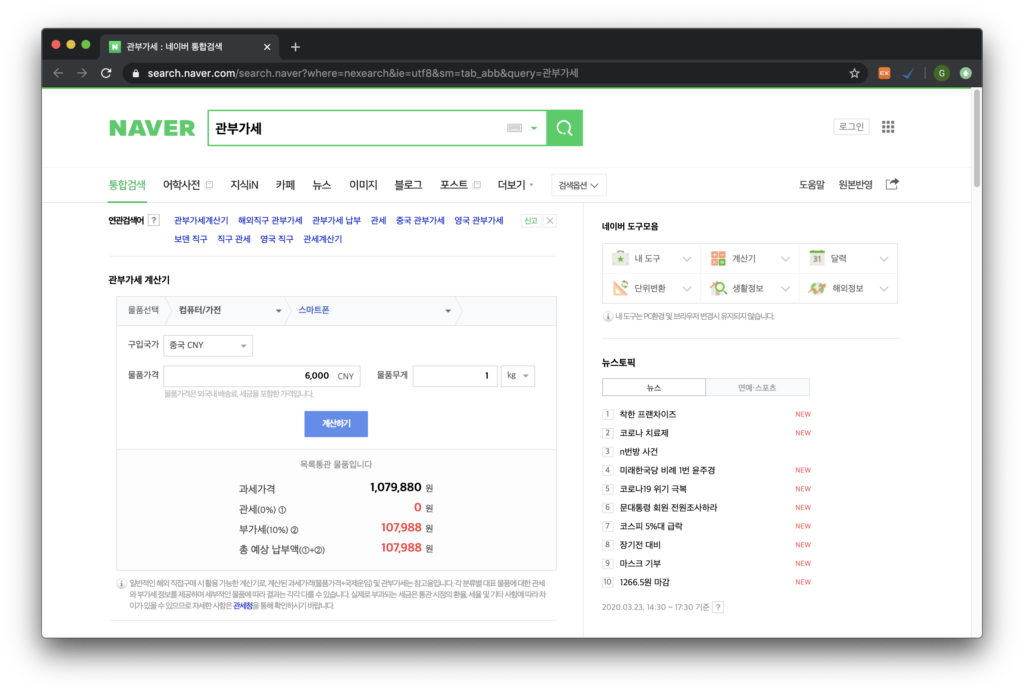Viewport: 1024px width, 693px height.
Task: Click 신고 report button for related searches
Action: coord(531,221)
